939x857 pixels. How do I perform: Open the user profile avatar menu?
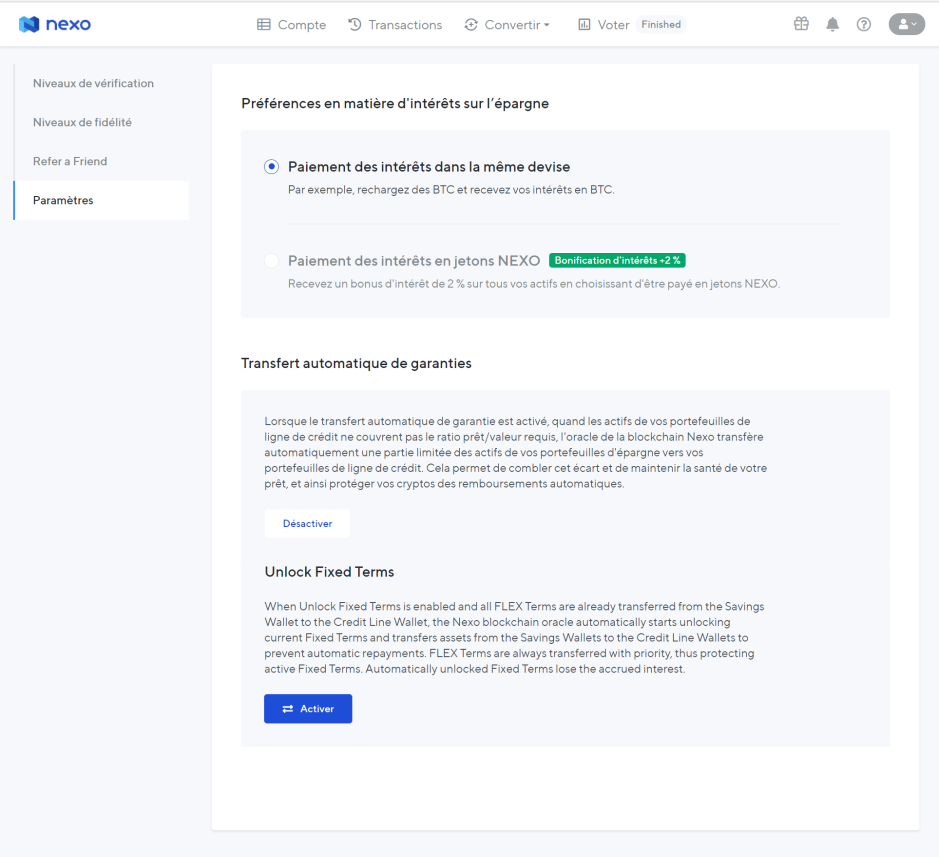click(907, 25)
